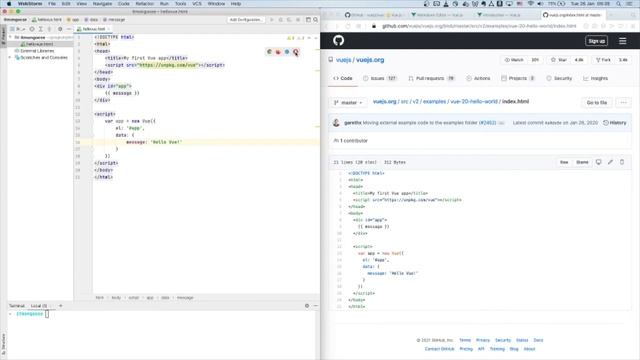Click the Watch repository button
640x360 pixels.
[x=514, y=60]
